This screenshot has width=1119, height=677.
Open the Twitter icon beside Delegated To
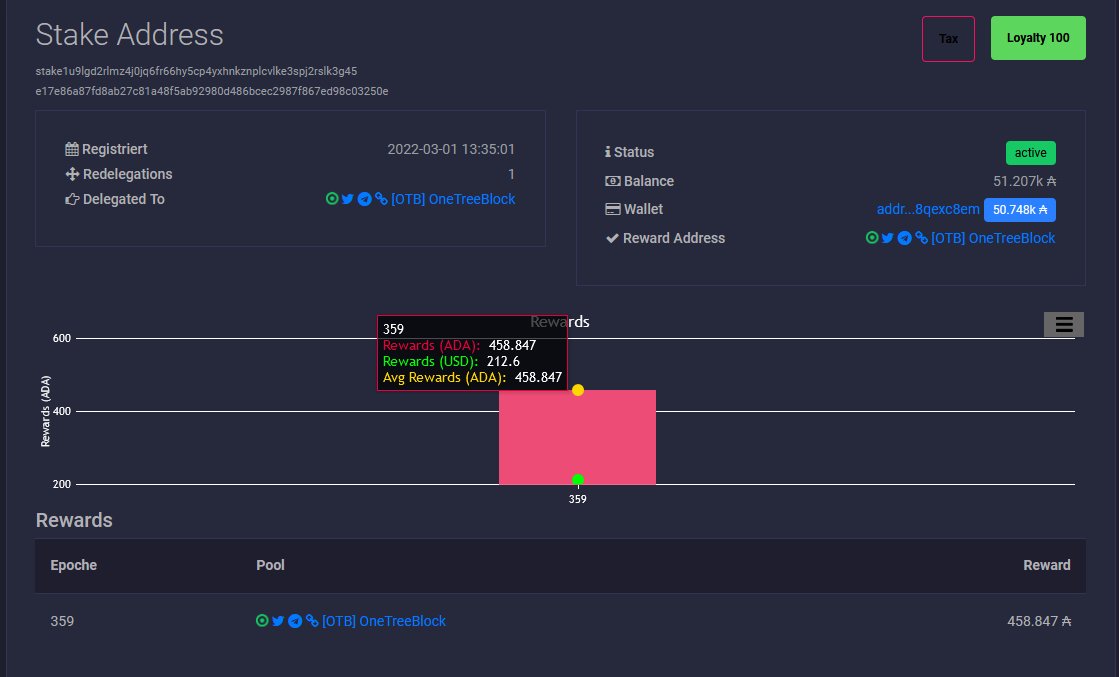(348, 199)
